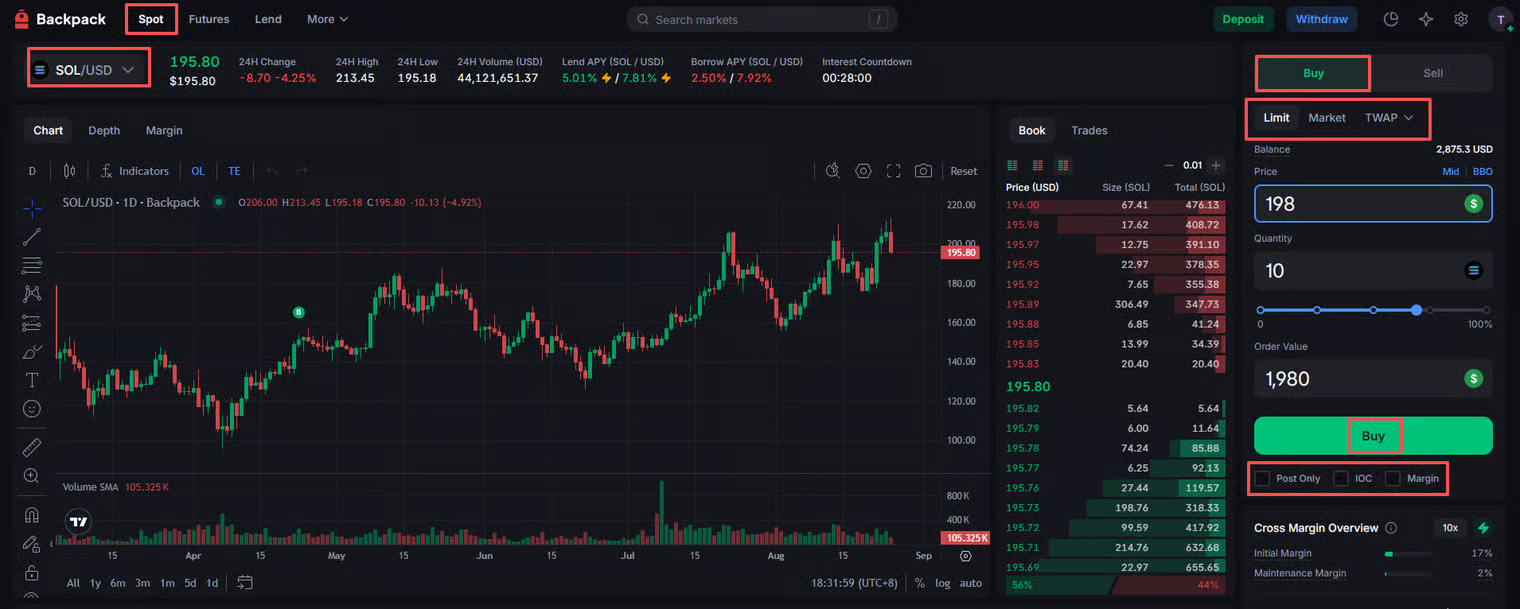Open the account settings gear icon
The width and height of the screenshot is (1520, 609).
(1461, 19)
